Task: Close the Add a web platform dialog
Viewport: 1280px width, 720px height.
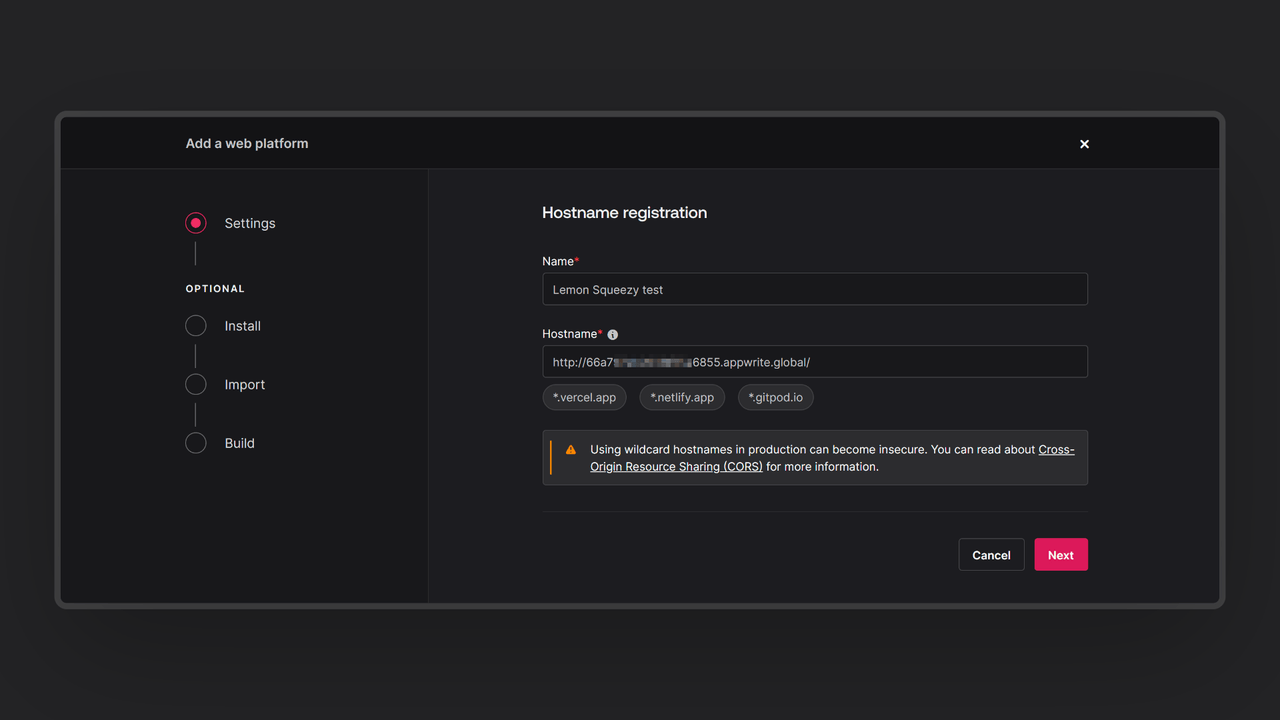Action: pos(1084,144)
